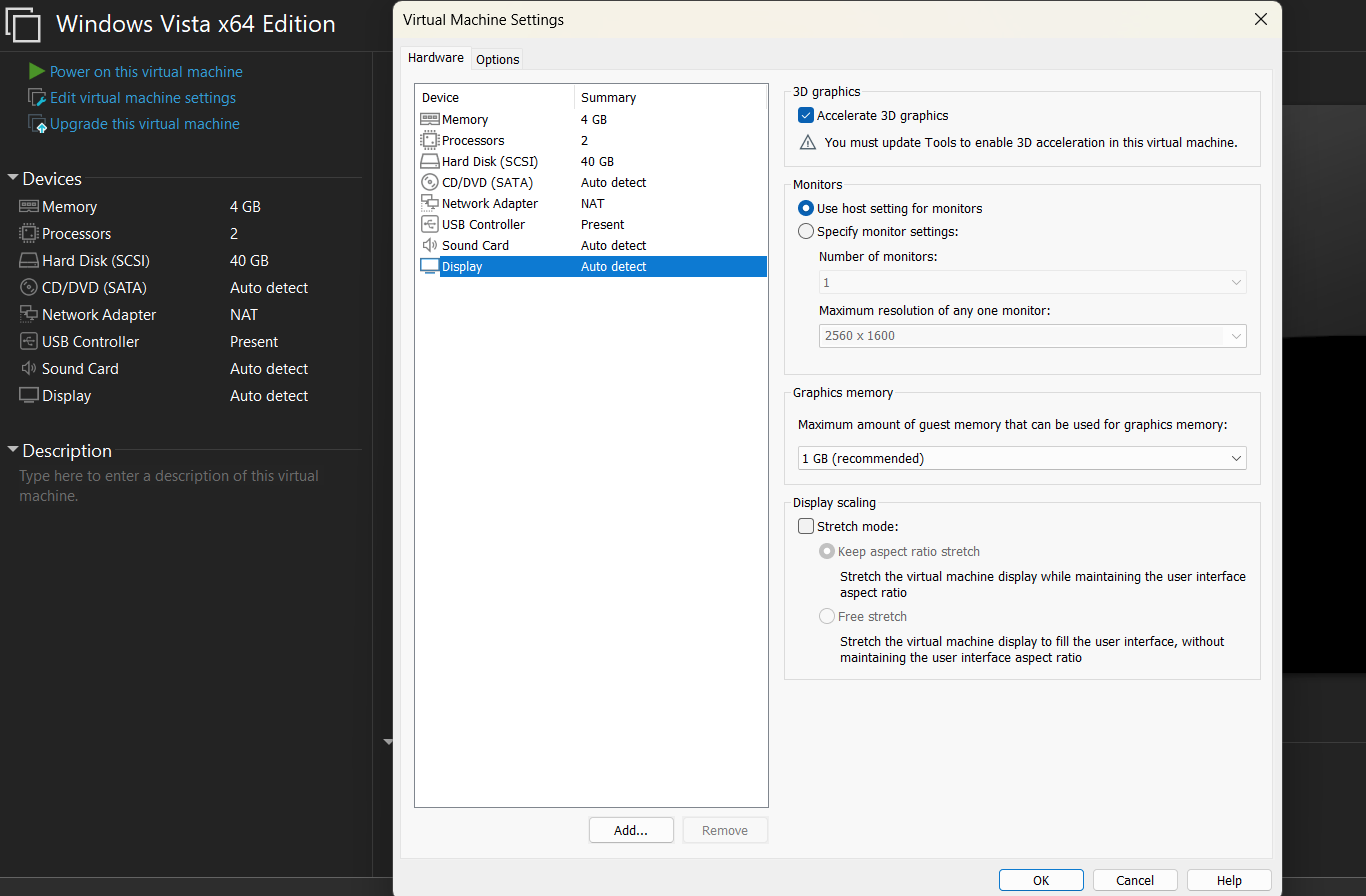The image size is (1366, 896).
Task: Select Keep aspect ratio stretch option
Action: tap(827, 551)
